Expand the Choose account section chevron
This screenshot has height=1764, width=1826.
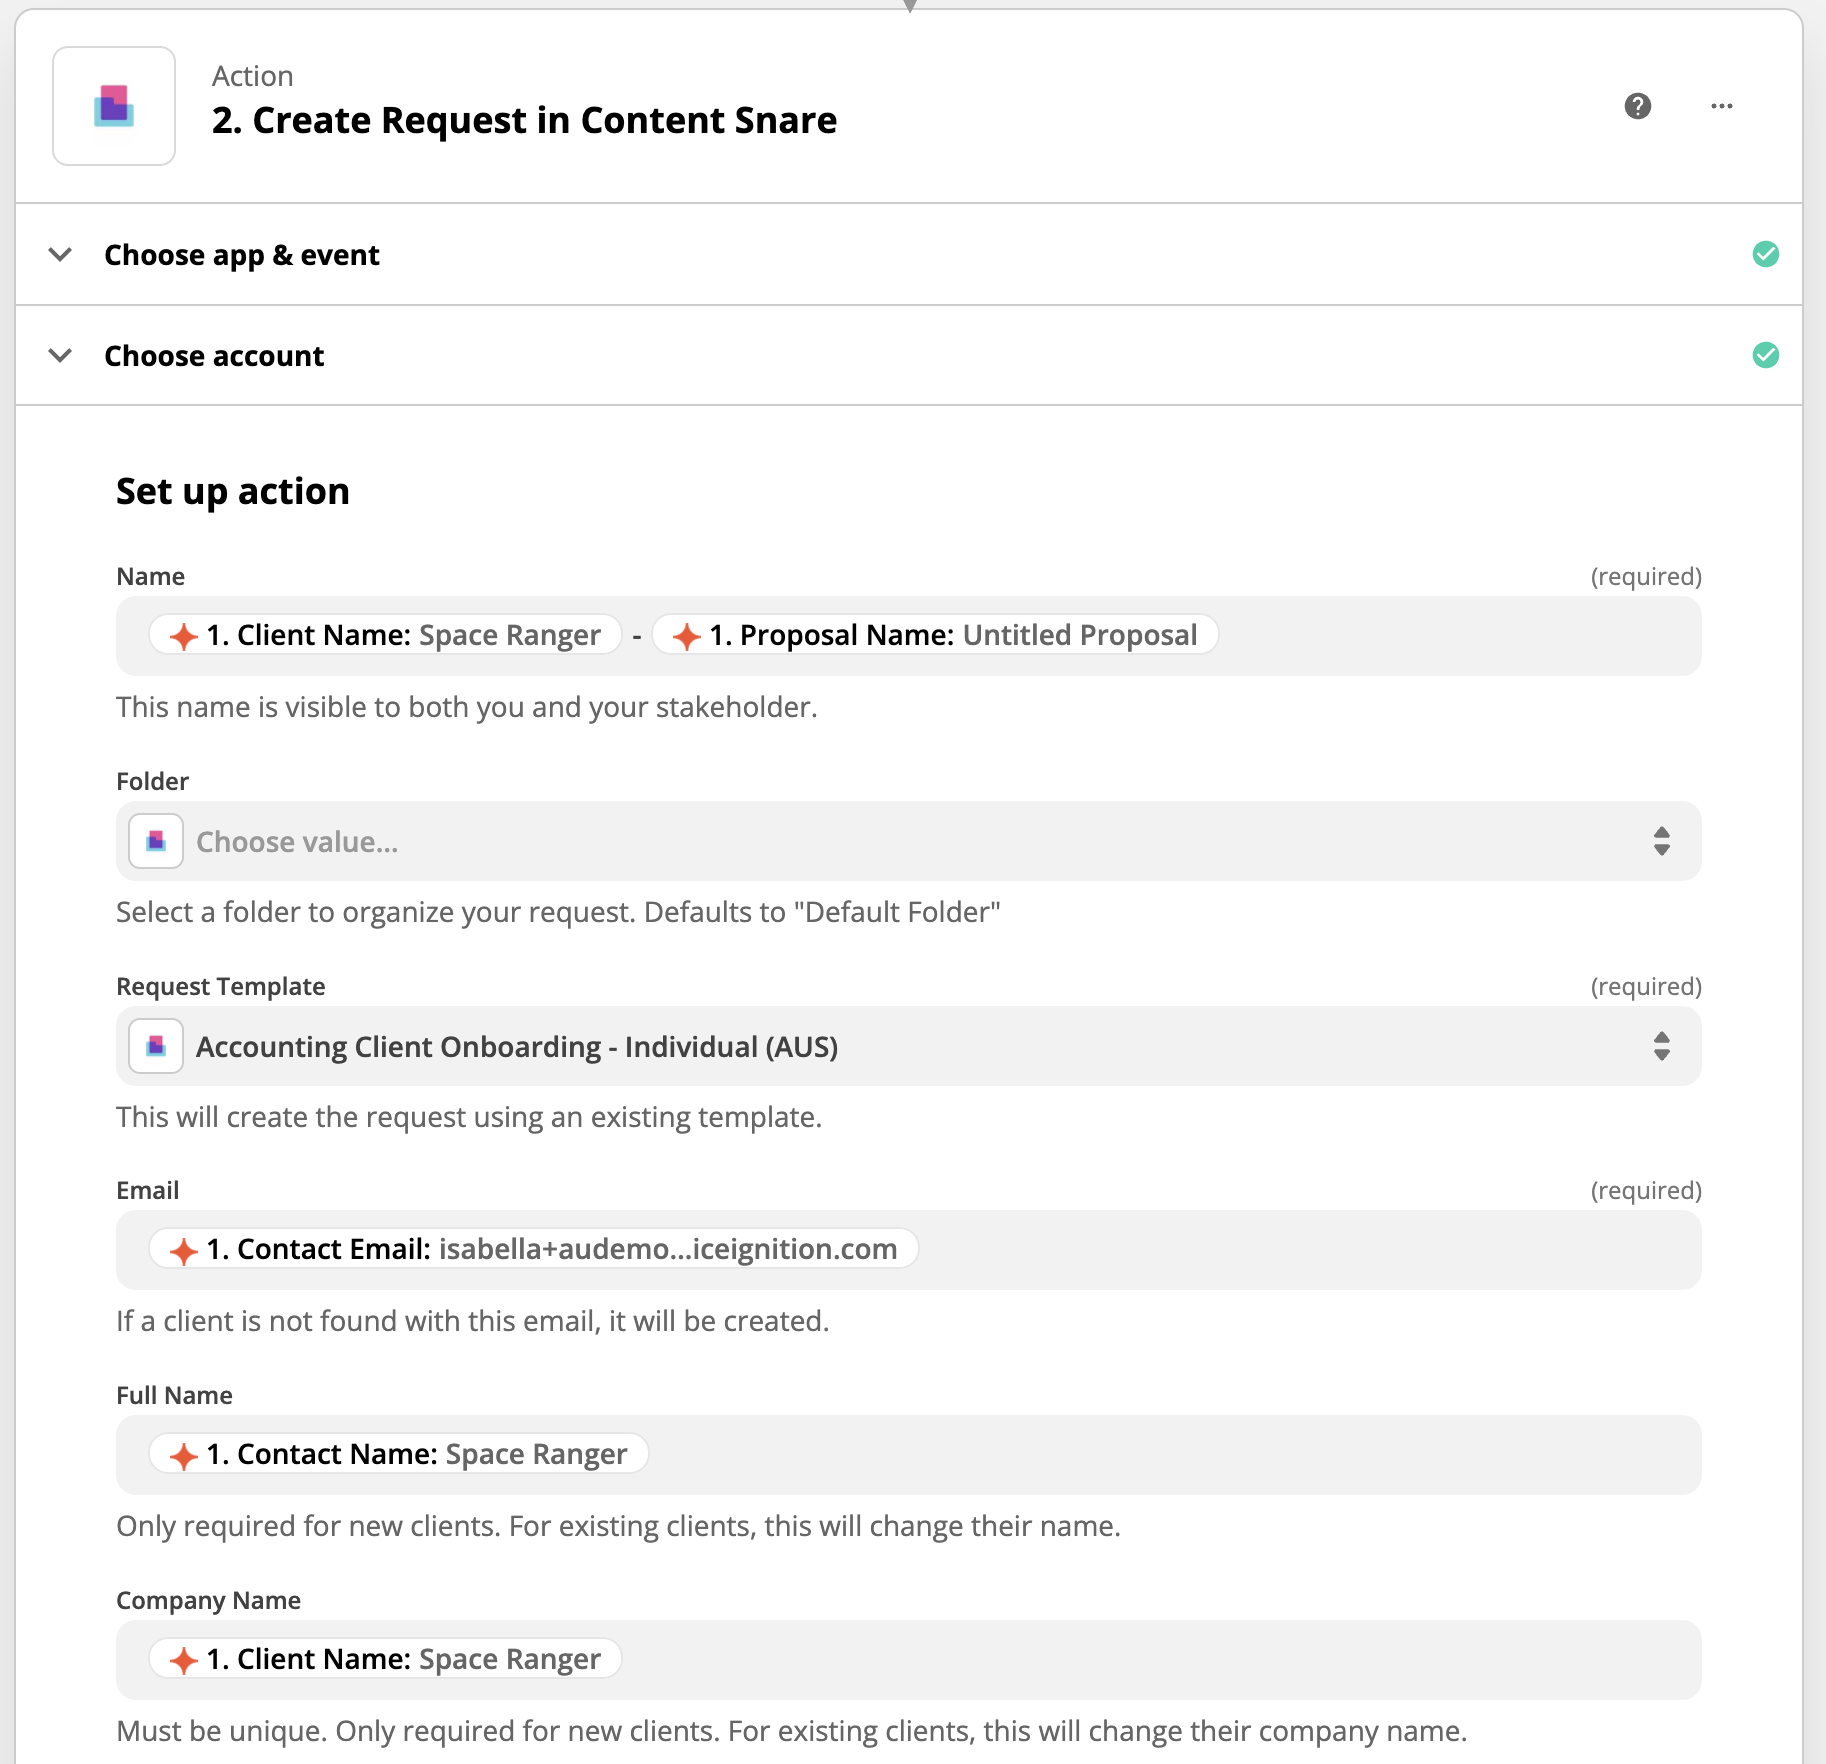pos(60,355)
